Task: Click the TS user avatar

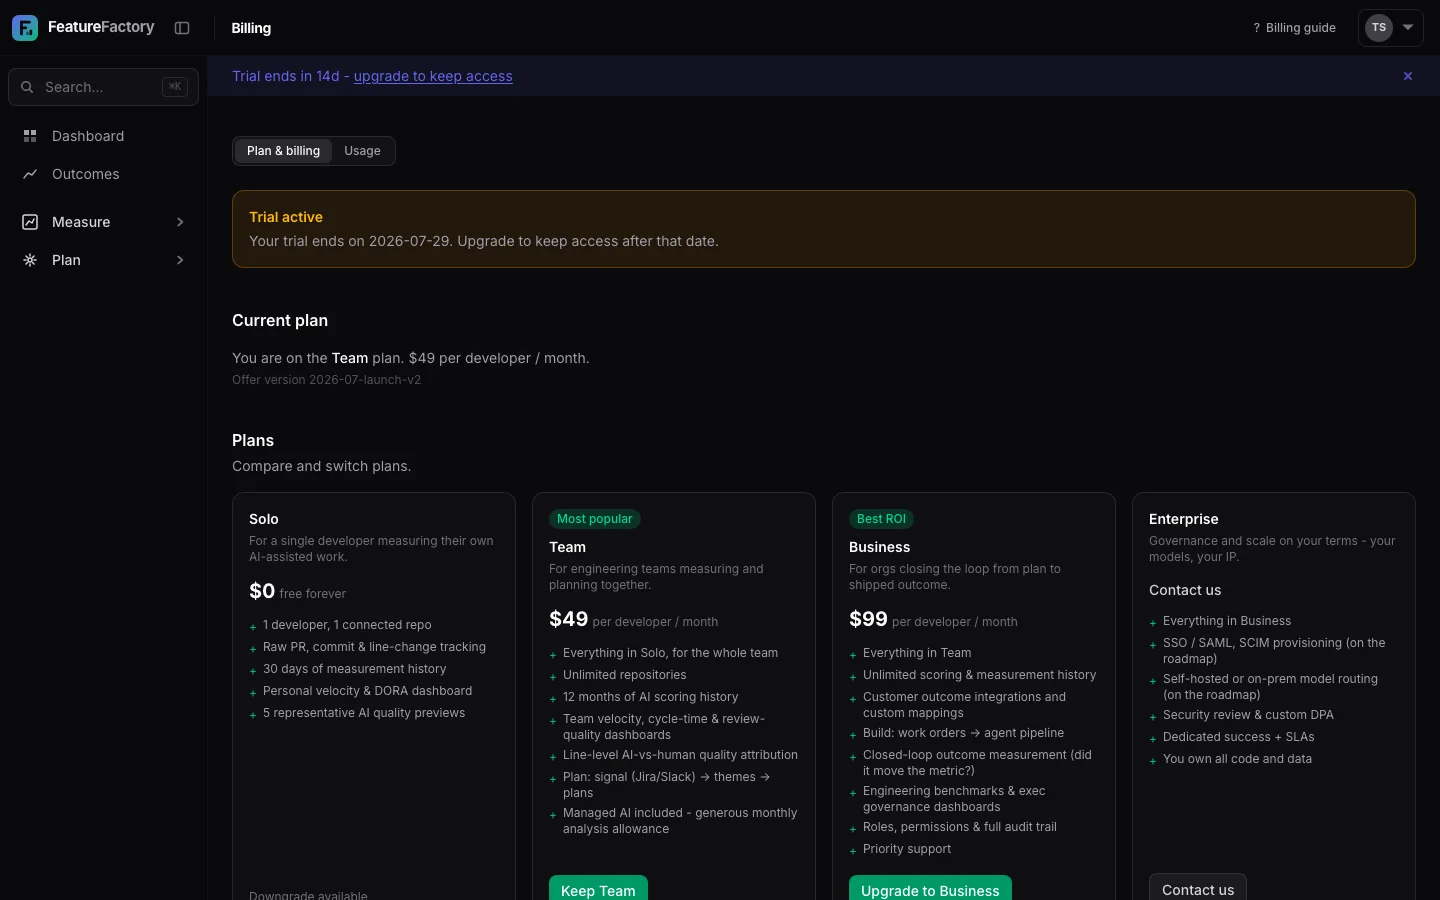Action: pyautogui.click(x=1379, y=28)
